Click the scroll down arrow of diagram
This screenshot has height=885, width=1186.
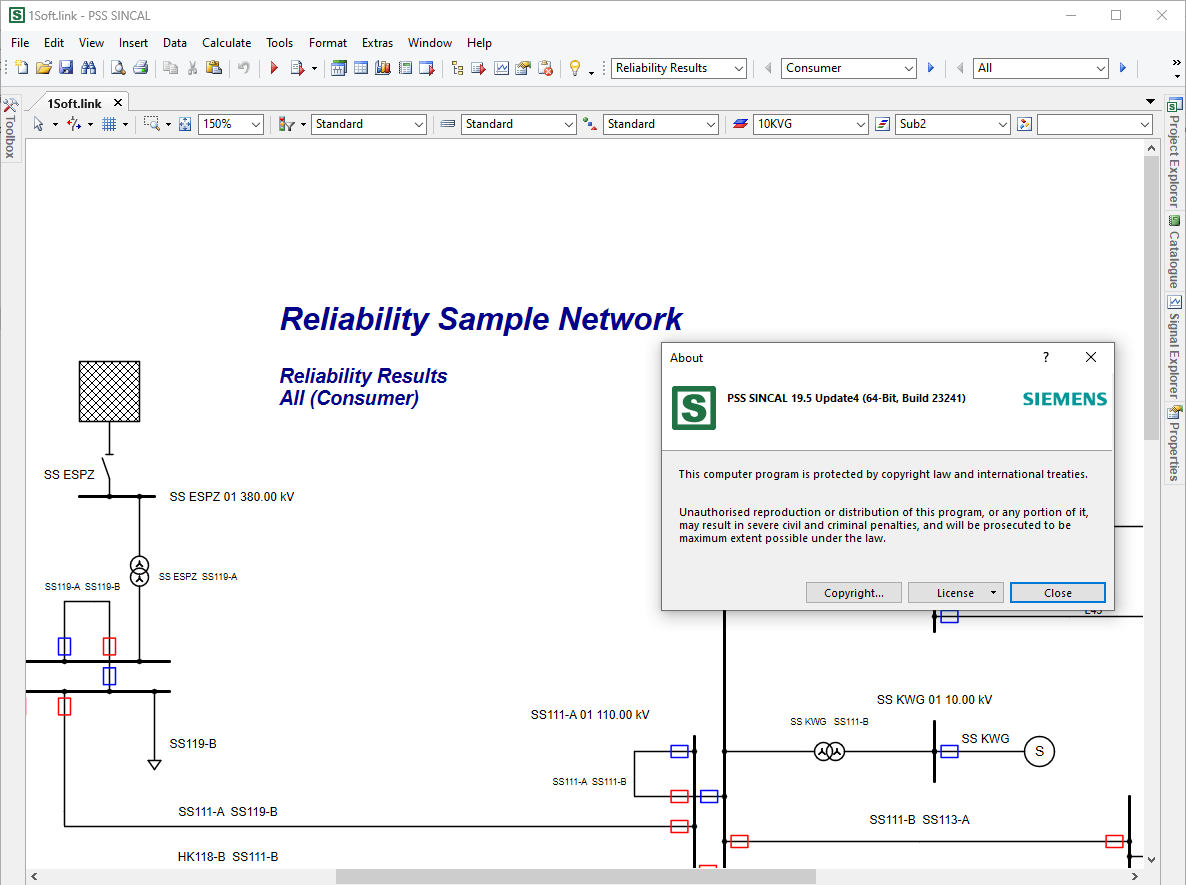tap(1151, 859)
